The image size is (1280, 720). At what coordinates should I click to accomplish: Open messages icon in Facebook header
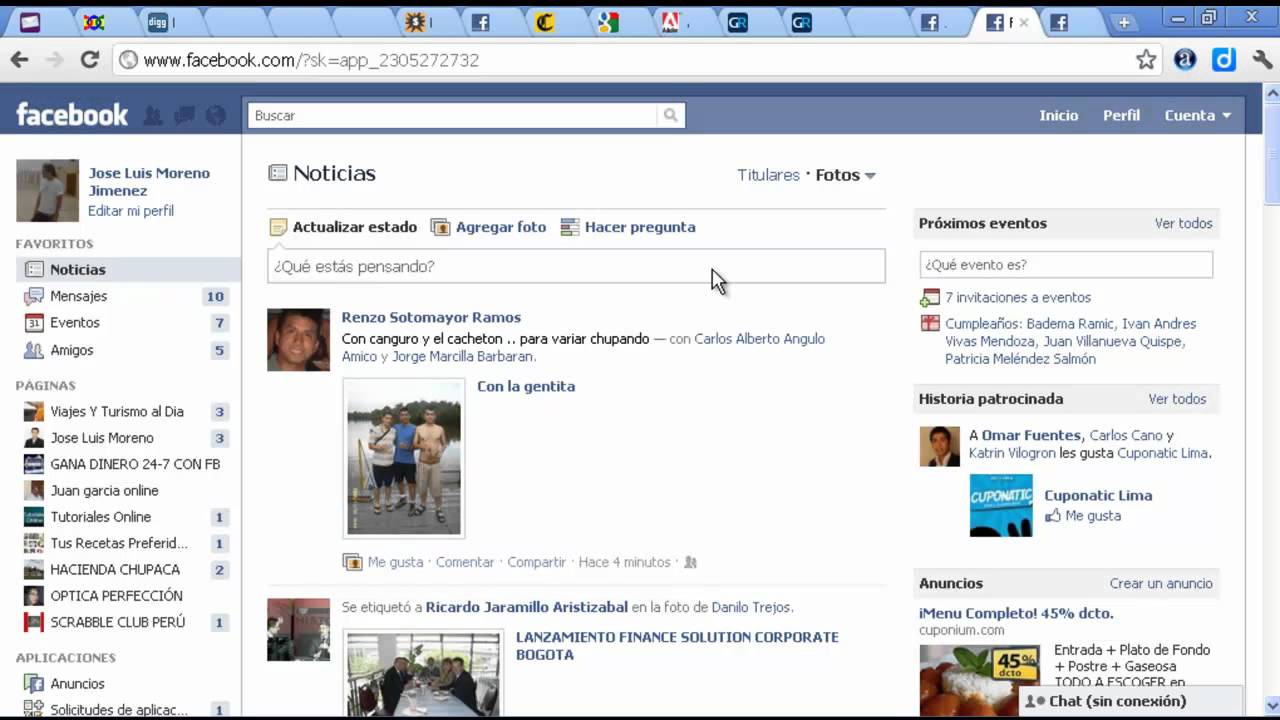184,116
